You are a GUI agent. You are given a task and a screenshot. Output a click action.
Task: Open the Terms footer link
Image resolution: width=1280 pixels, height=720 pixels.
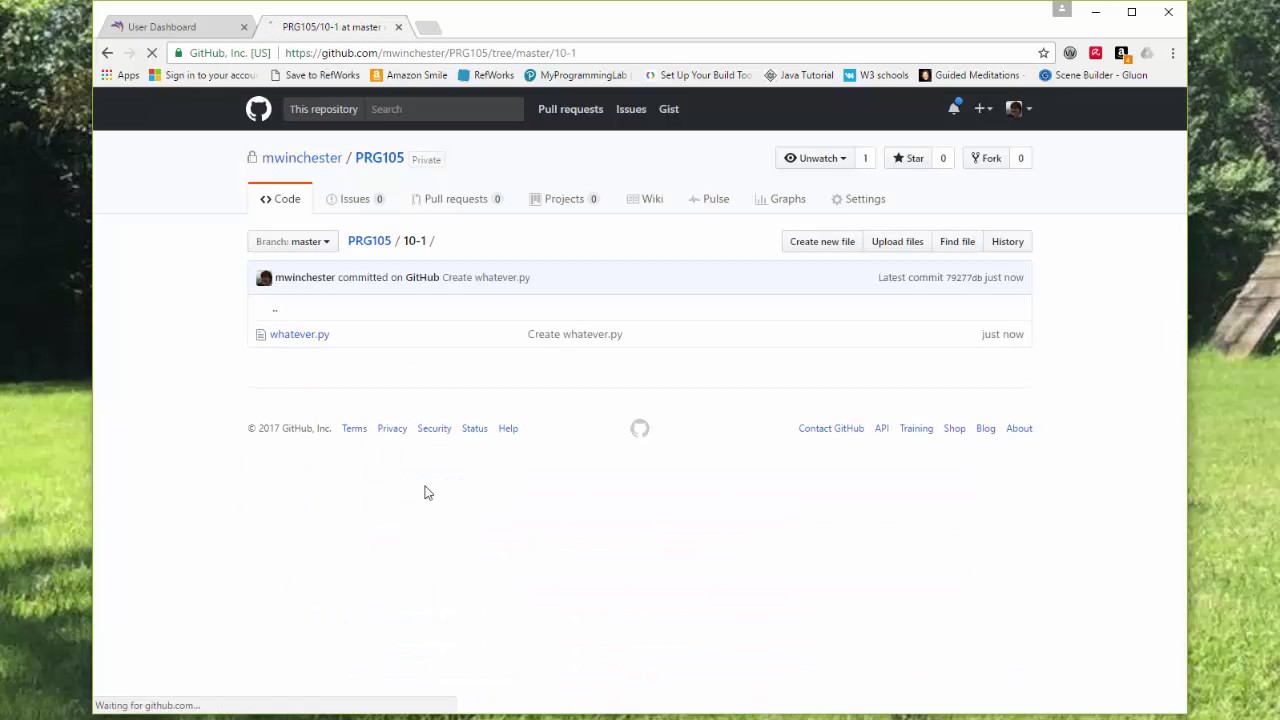(354, 429)
